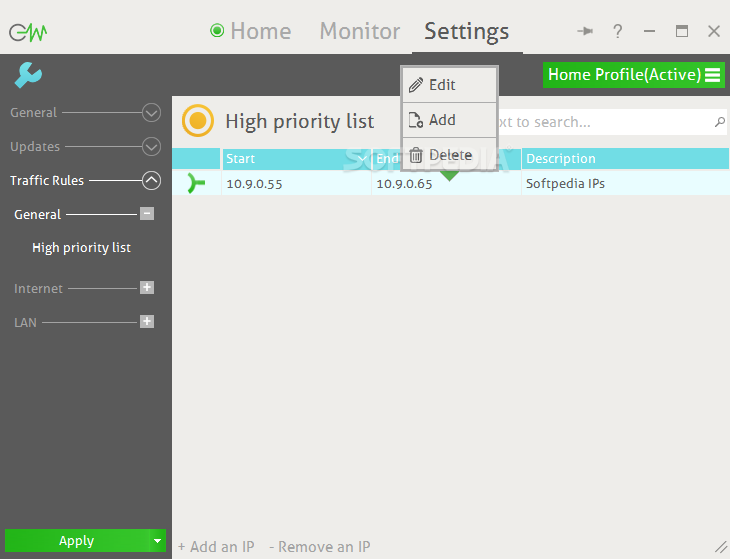
Task: Click the High priority list heading
Action: coord(300,121)
